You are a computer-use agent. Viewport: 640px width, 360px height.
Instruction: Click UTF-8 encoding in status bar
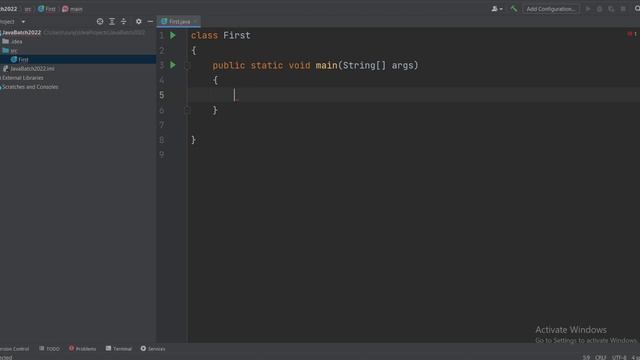click(x=619, y=357)
